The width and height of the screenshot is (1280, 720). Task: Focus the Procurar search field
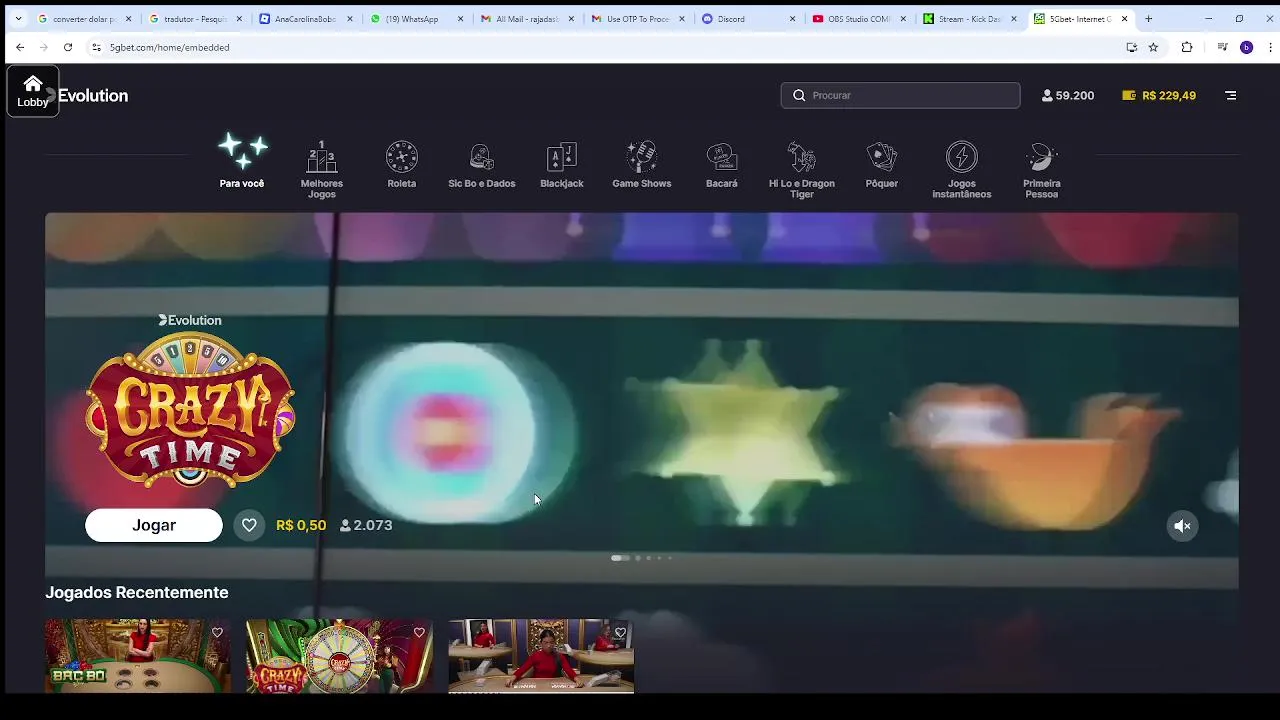point(900,95)
